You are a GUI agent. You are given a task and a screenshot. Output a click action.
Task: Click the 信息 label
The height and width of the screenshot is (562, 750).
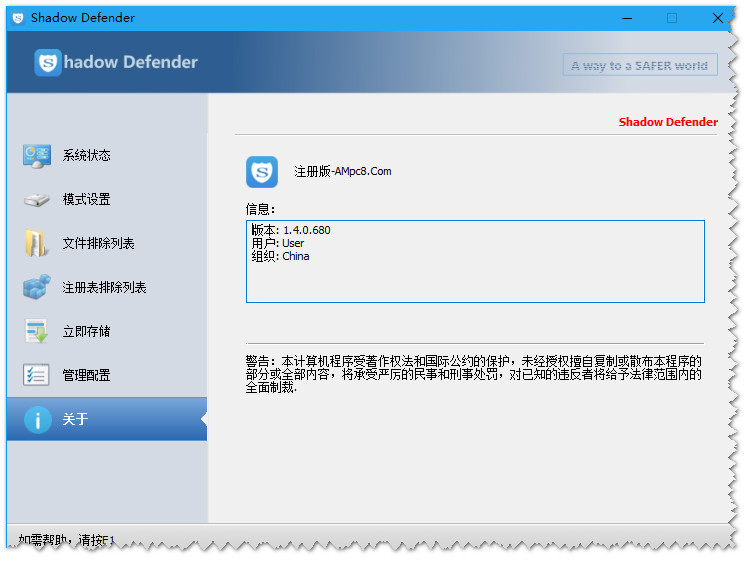pos(260,209)
